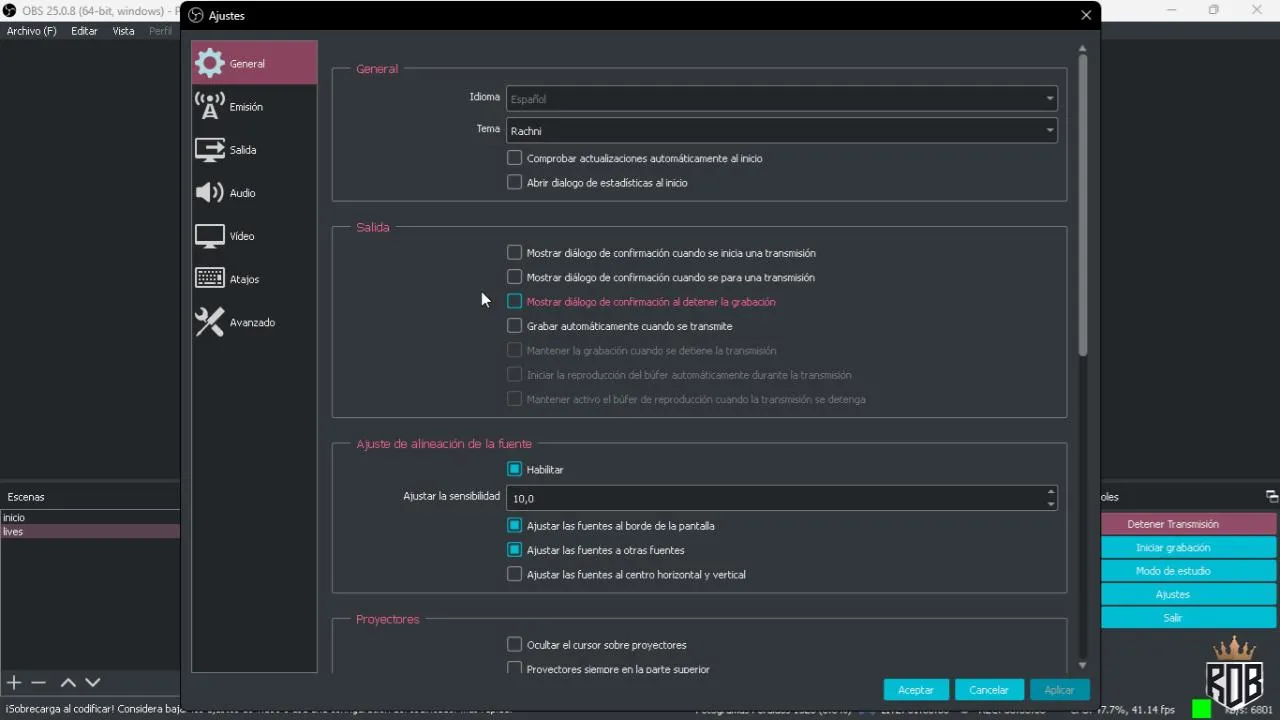Screen dimensions: 1280x720
Task: Toggle Ajustar las fuentes a otras fuentes
Action: coord(515,550)
